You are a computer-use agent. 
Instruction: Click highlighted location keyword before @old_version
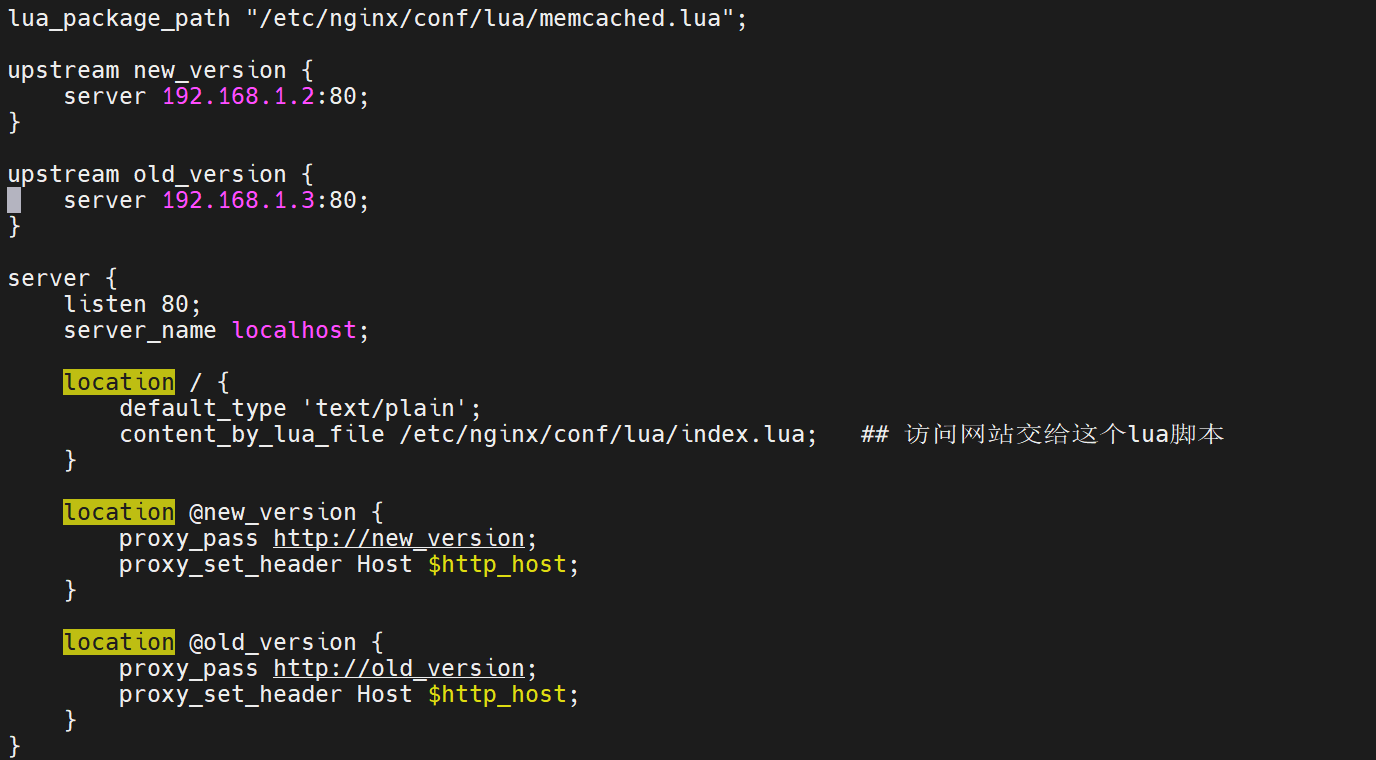tap(119, 642)
